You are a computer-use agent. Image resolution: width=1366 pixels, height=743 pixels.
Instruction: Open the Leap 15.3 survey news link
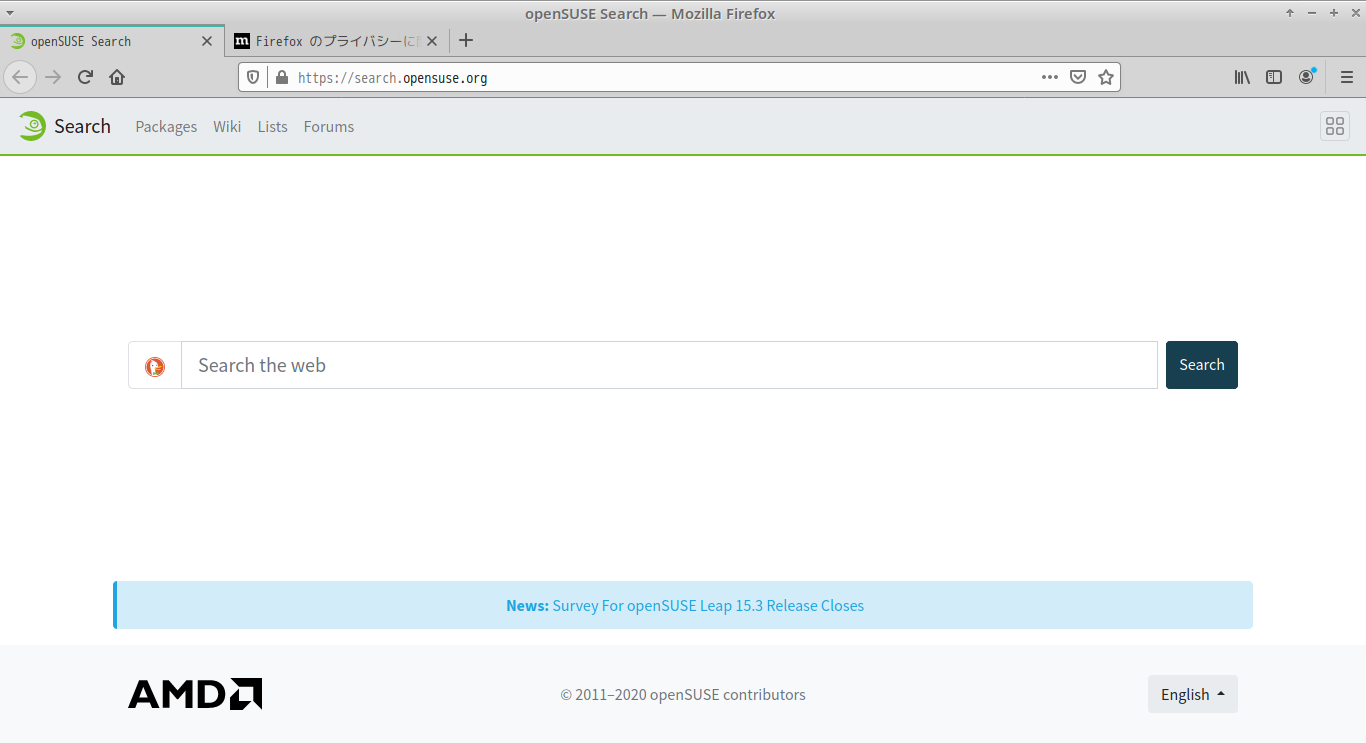pyautogui.click(x=708, y=606)
